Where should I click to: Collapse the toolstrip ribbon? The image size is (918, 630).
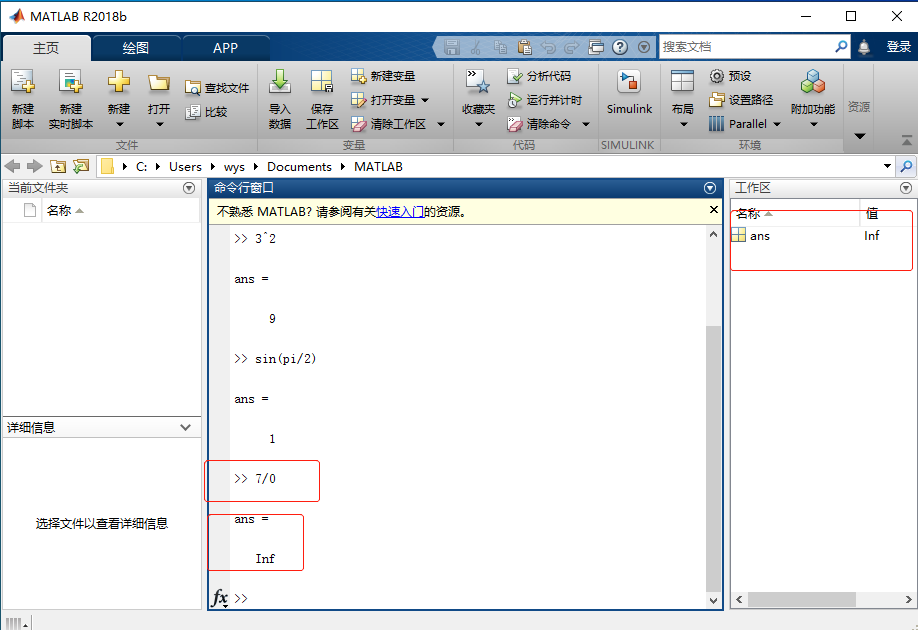point(906,141)
